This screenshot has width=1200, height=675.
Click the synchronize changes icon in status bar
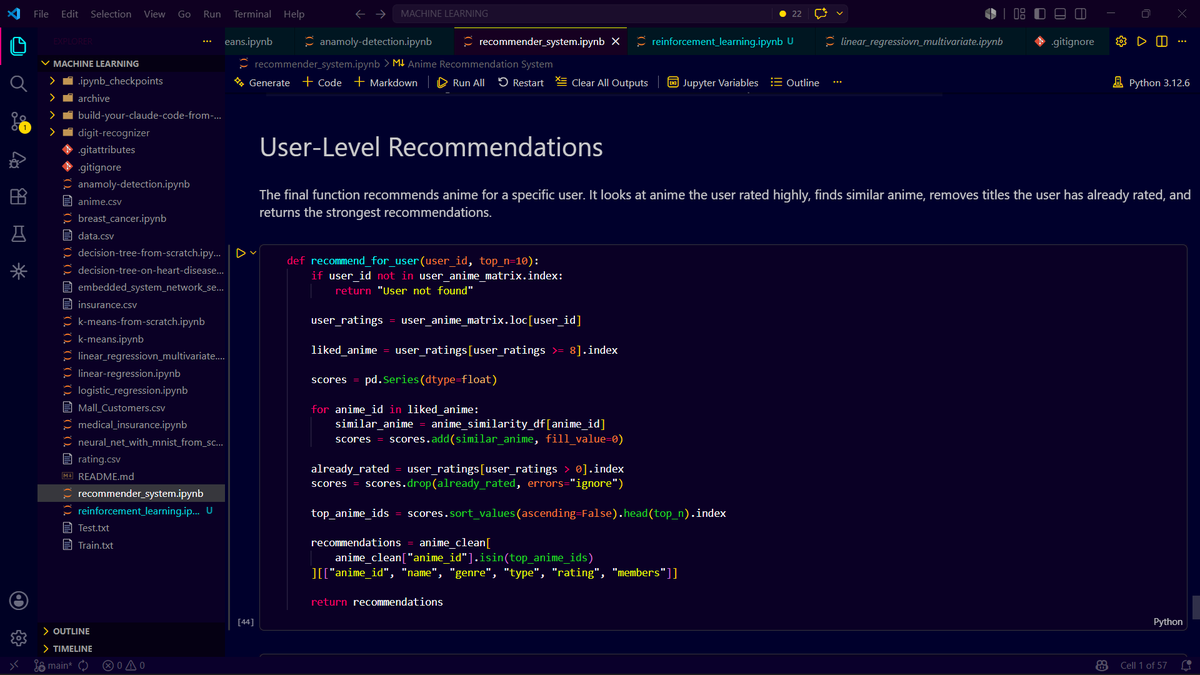(x=83, y=665)
